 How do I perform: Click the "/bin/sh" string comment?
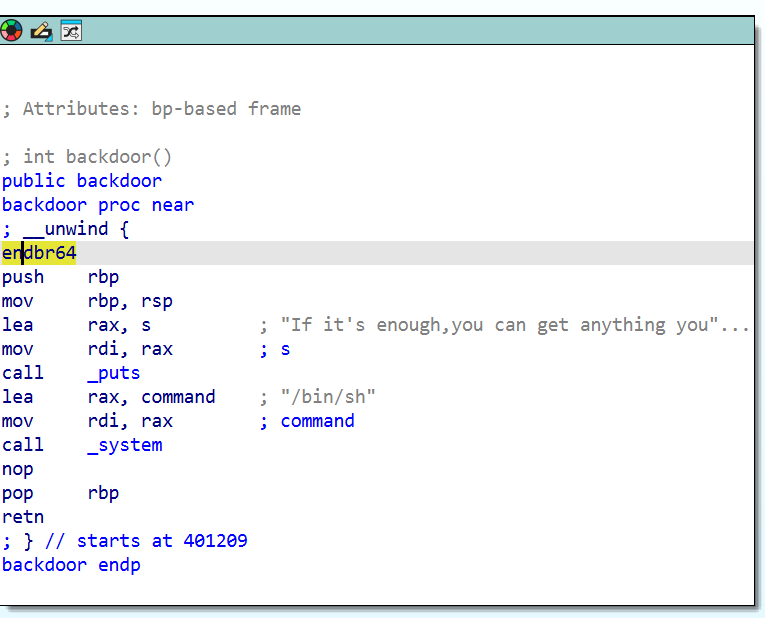click(x=328, y=397)
